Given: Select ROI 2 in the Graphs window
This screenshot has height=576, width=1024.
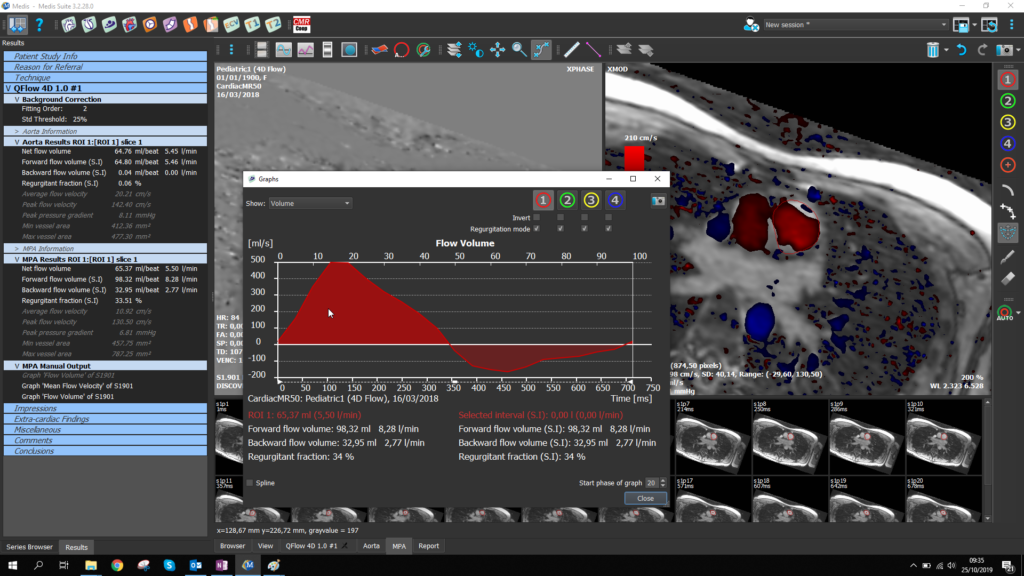Looking at the screenshot, I should [x=567, y=200].
